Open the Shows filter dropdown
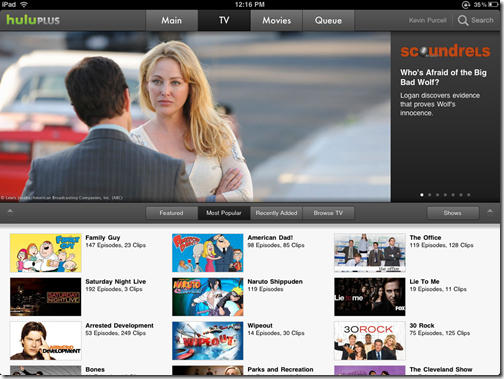 coord(453,213)
